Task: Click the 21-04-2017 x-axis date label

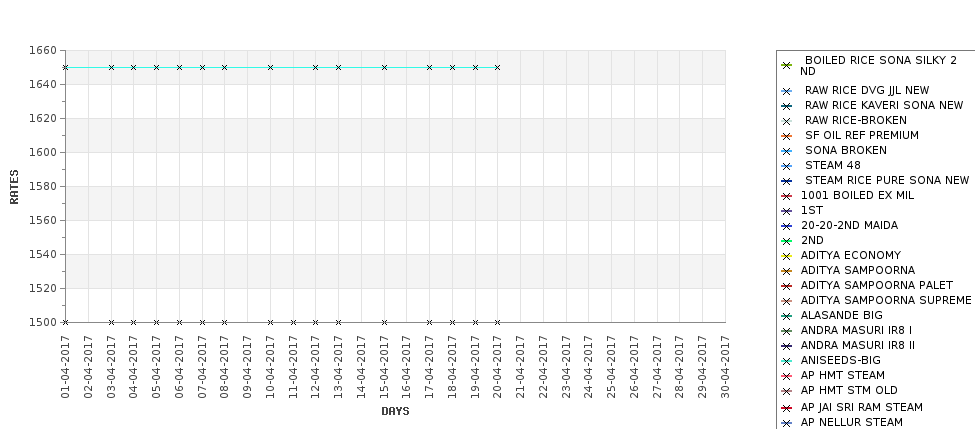Action: pyautogui.click(x=520, y=366)
